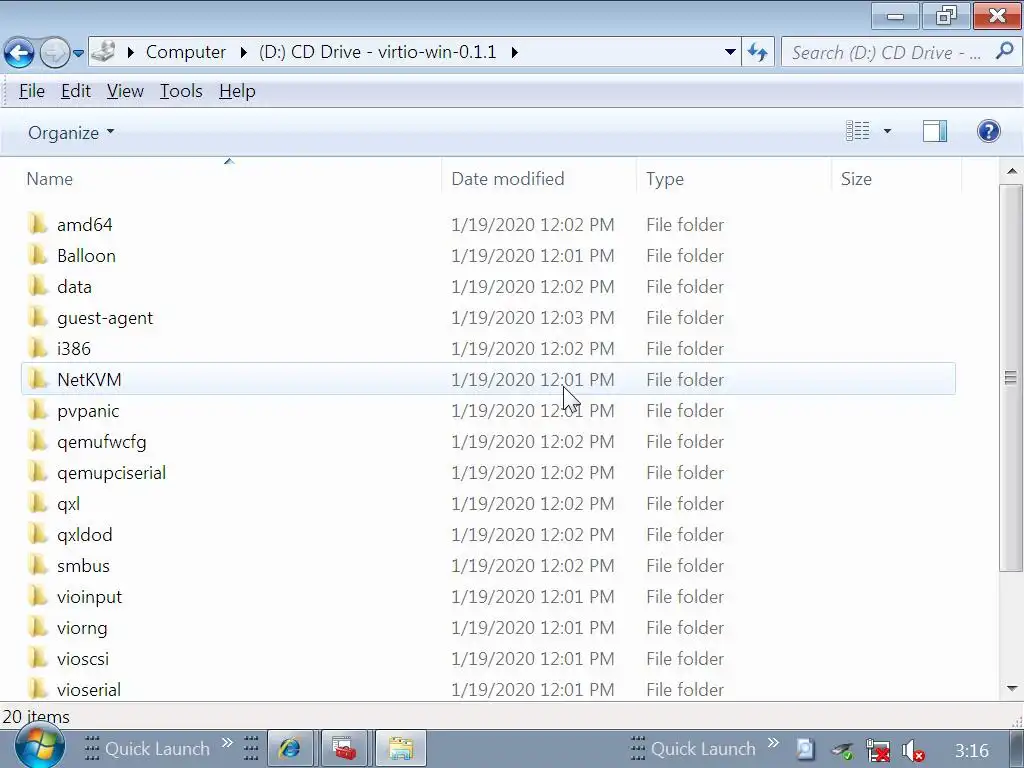The width and height of the screenshot is (1024, 768).
Task: Select the (D:) CD Drive breadcrumb segment
Action: click(377, 52)
